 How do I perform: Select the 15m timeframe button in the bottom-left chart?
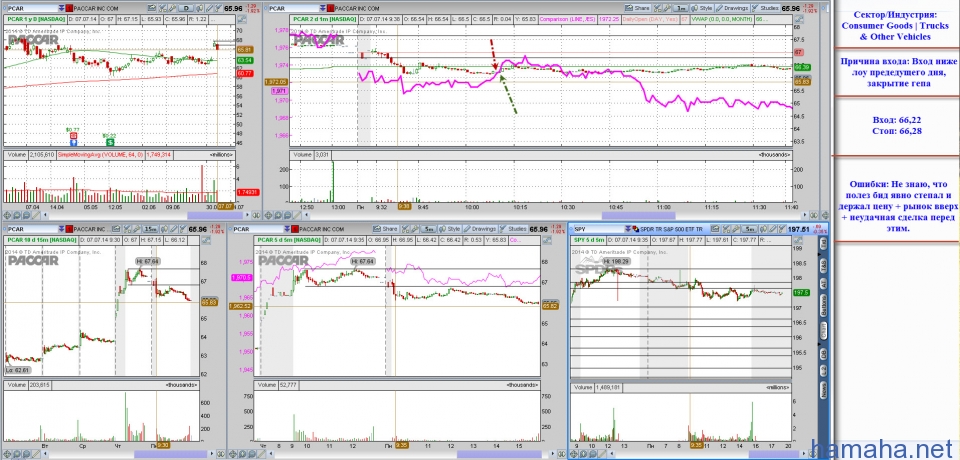tap(151, 228)
